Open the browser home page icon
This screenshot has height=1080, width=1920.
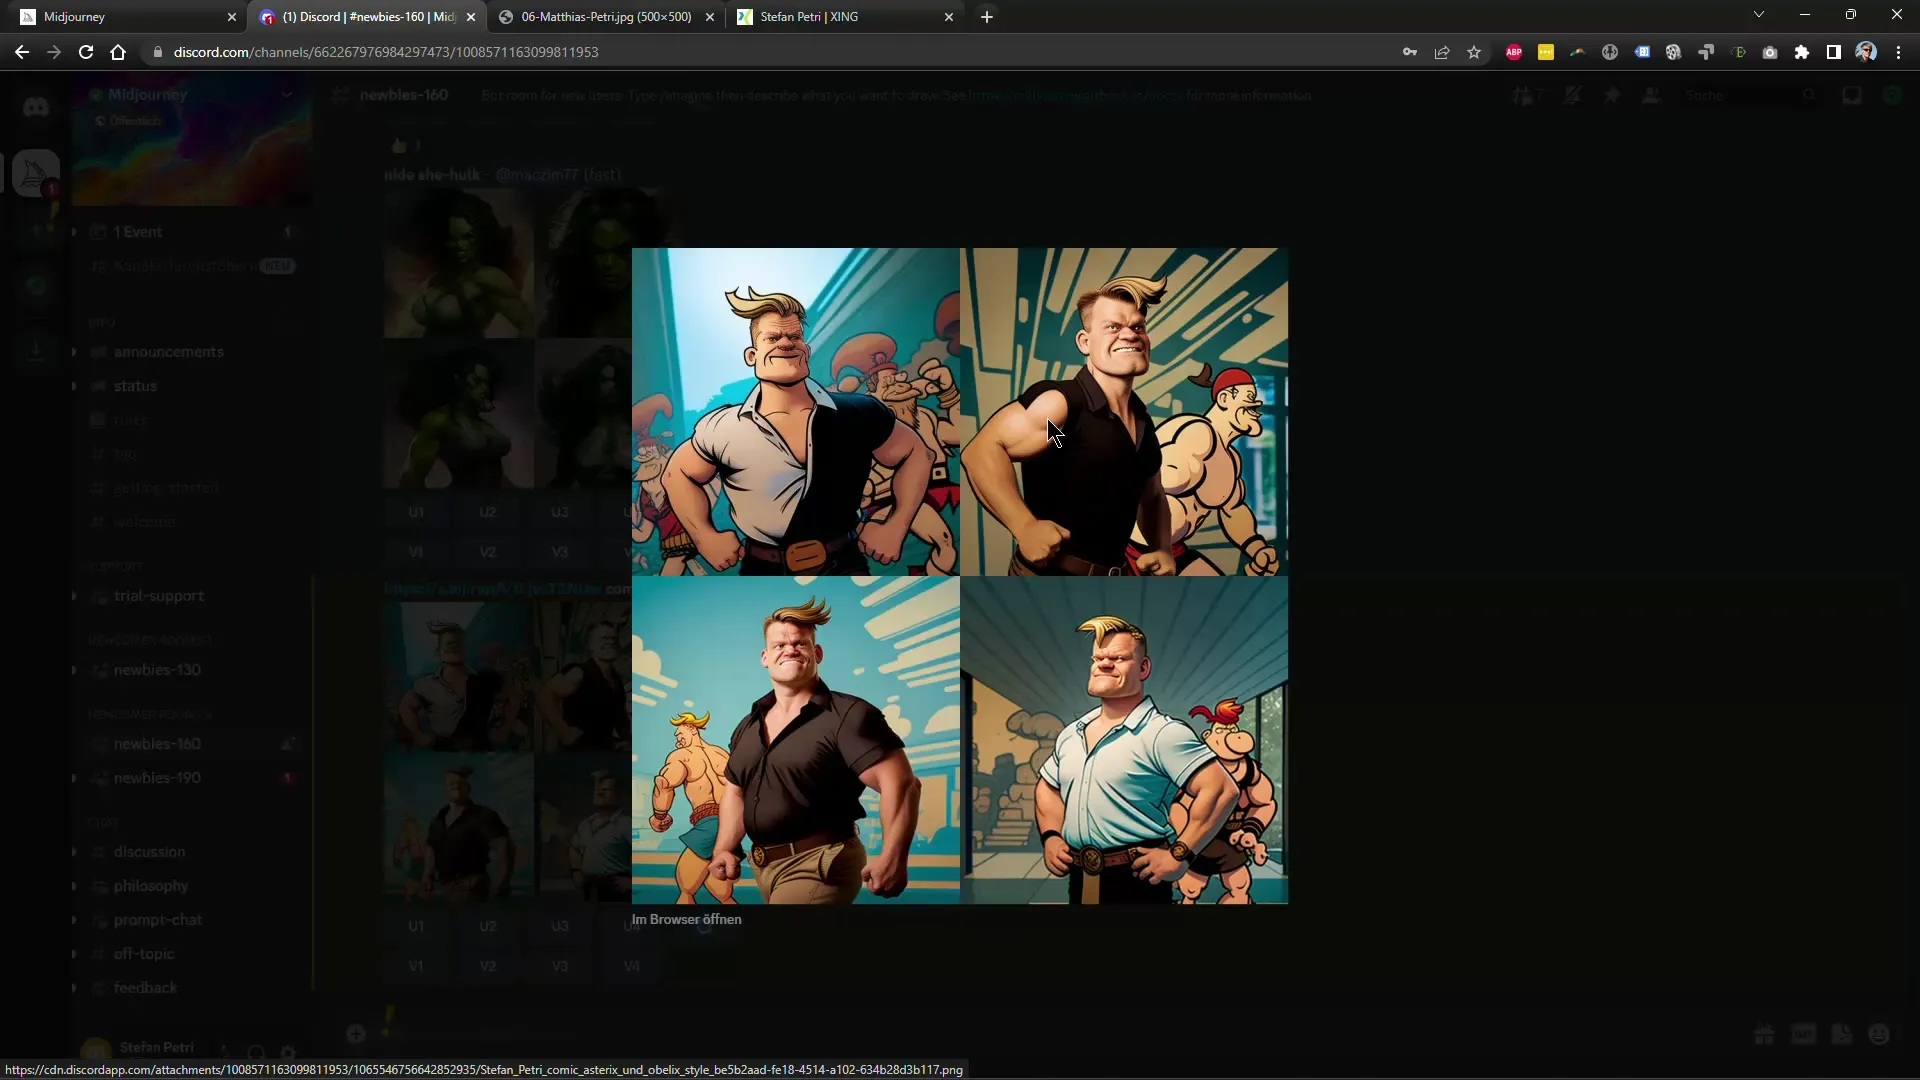tap(118, 52)
